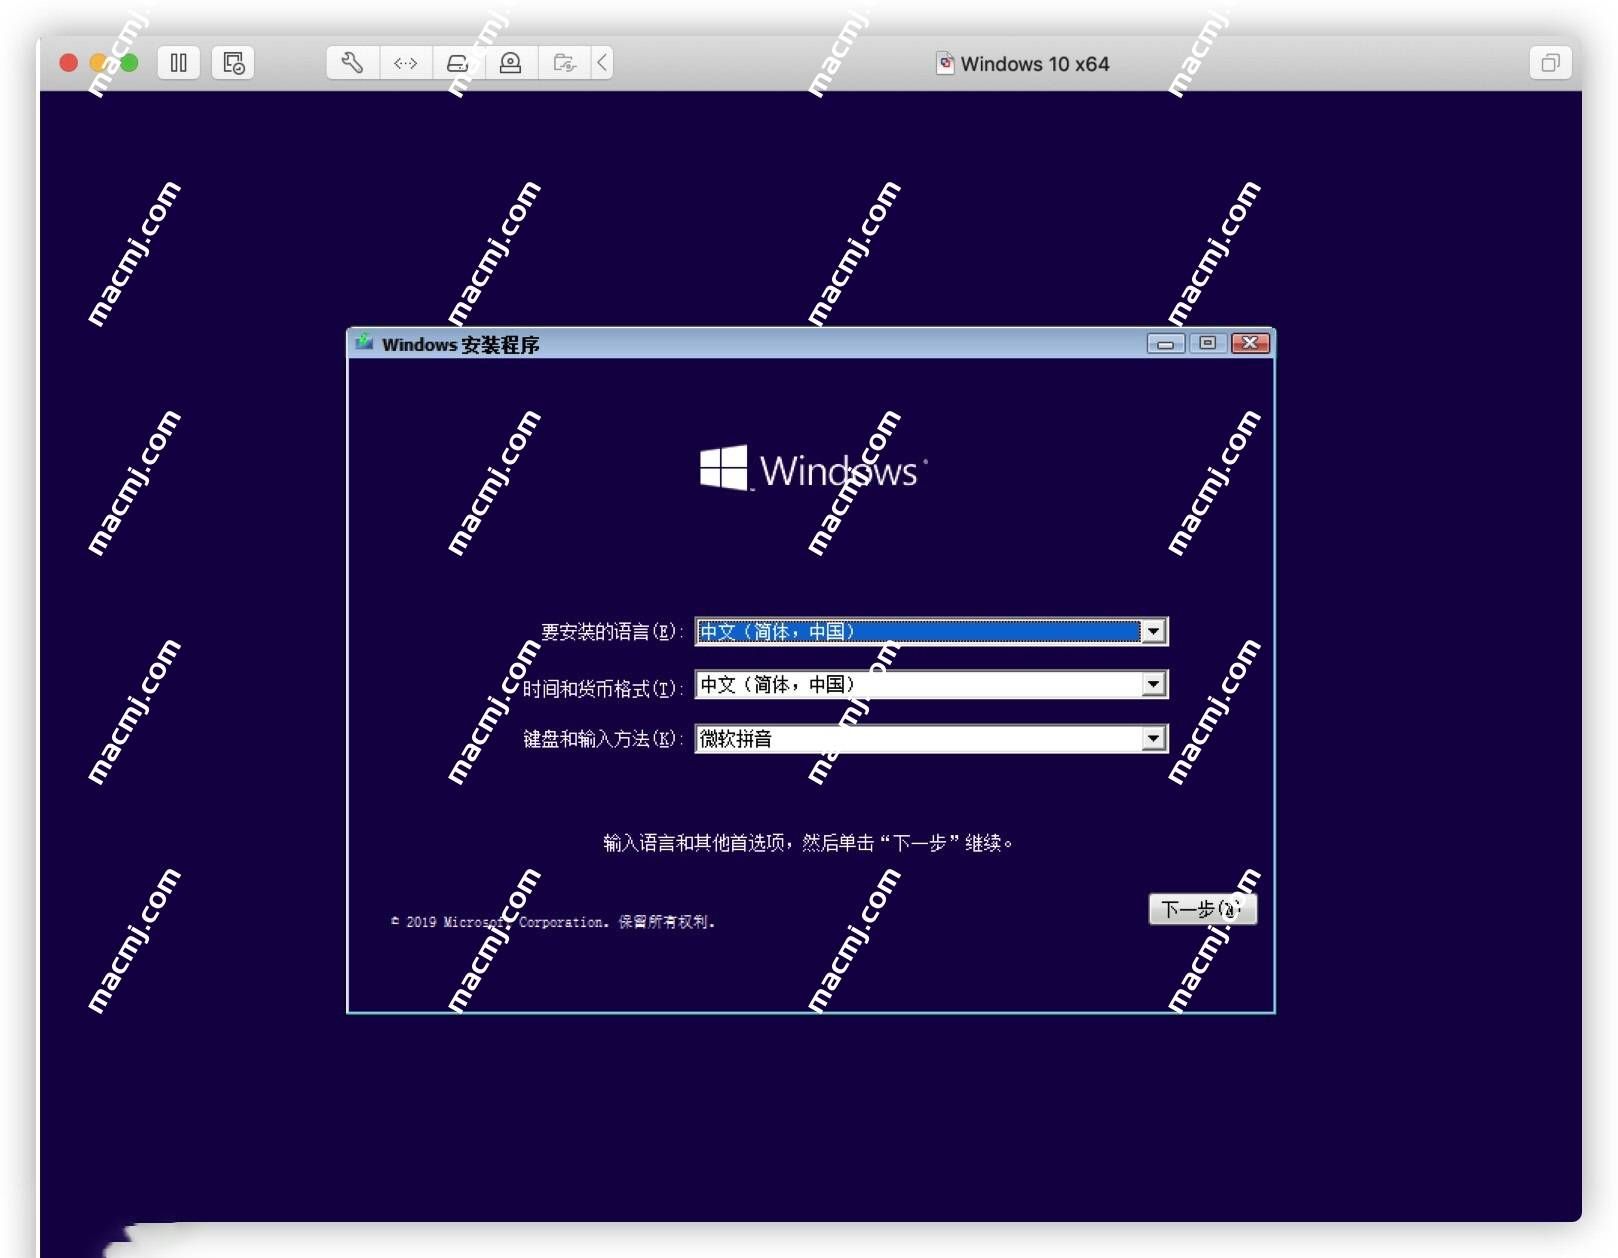
Task: Pause the virtual machine
Action: pos(179,63)
